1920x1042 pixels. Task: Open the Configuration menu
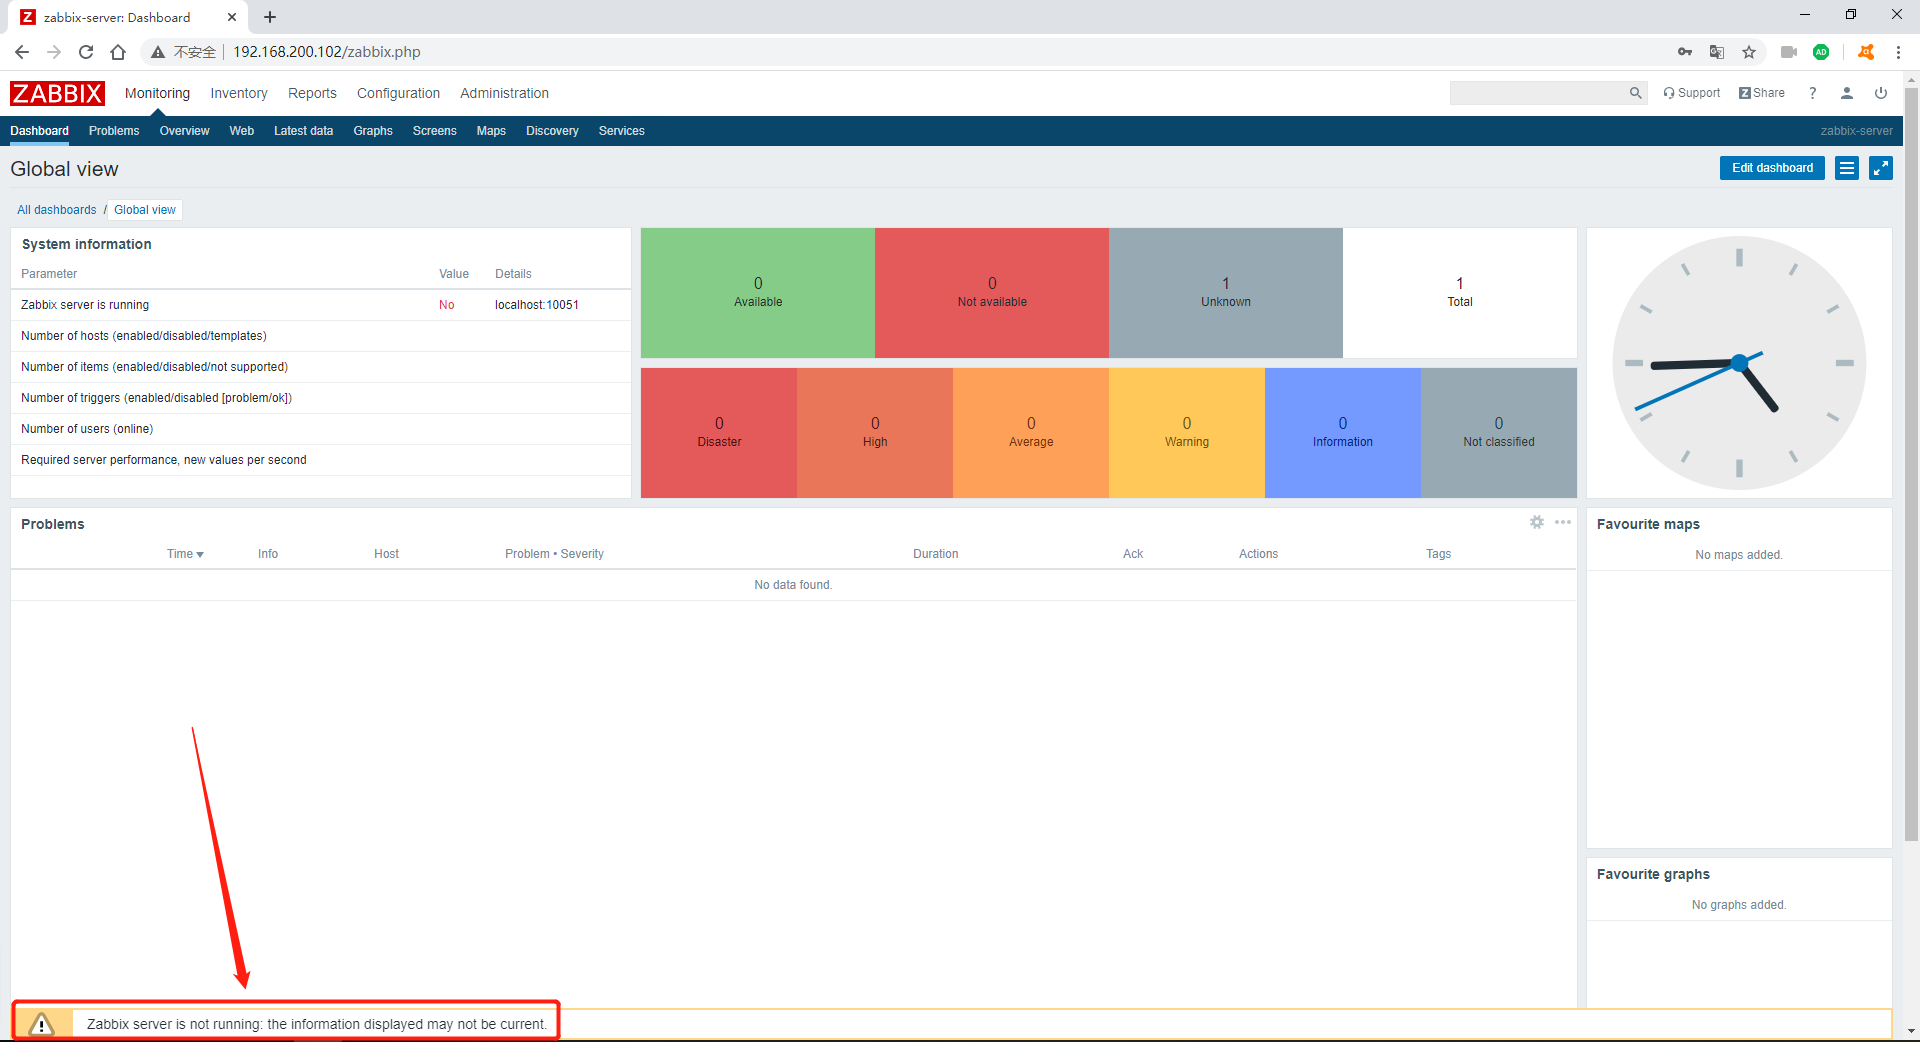coord(398,93)
